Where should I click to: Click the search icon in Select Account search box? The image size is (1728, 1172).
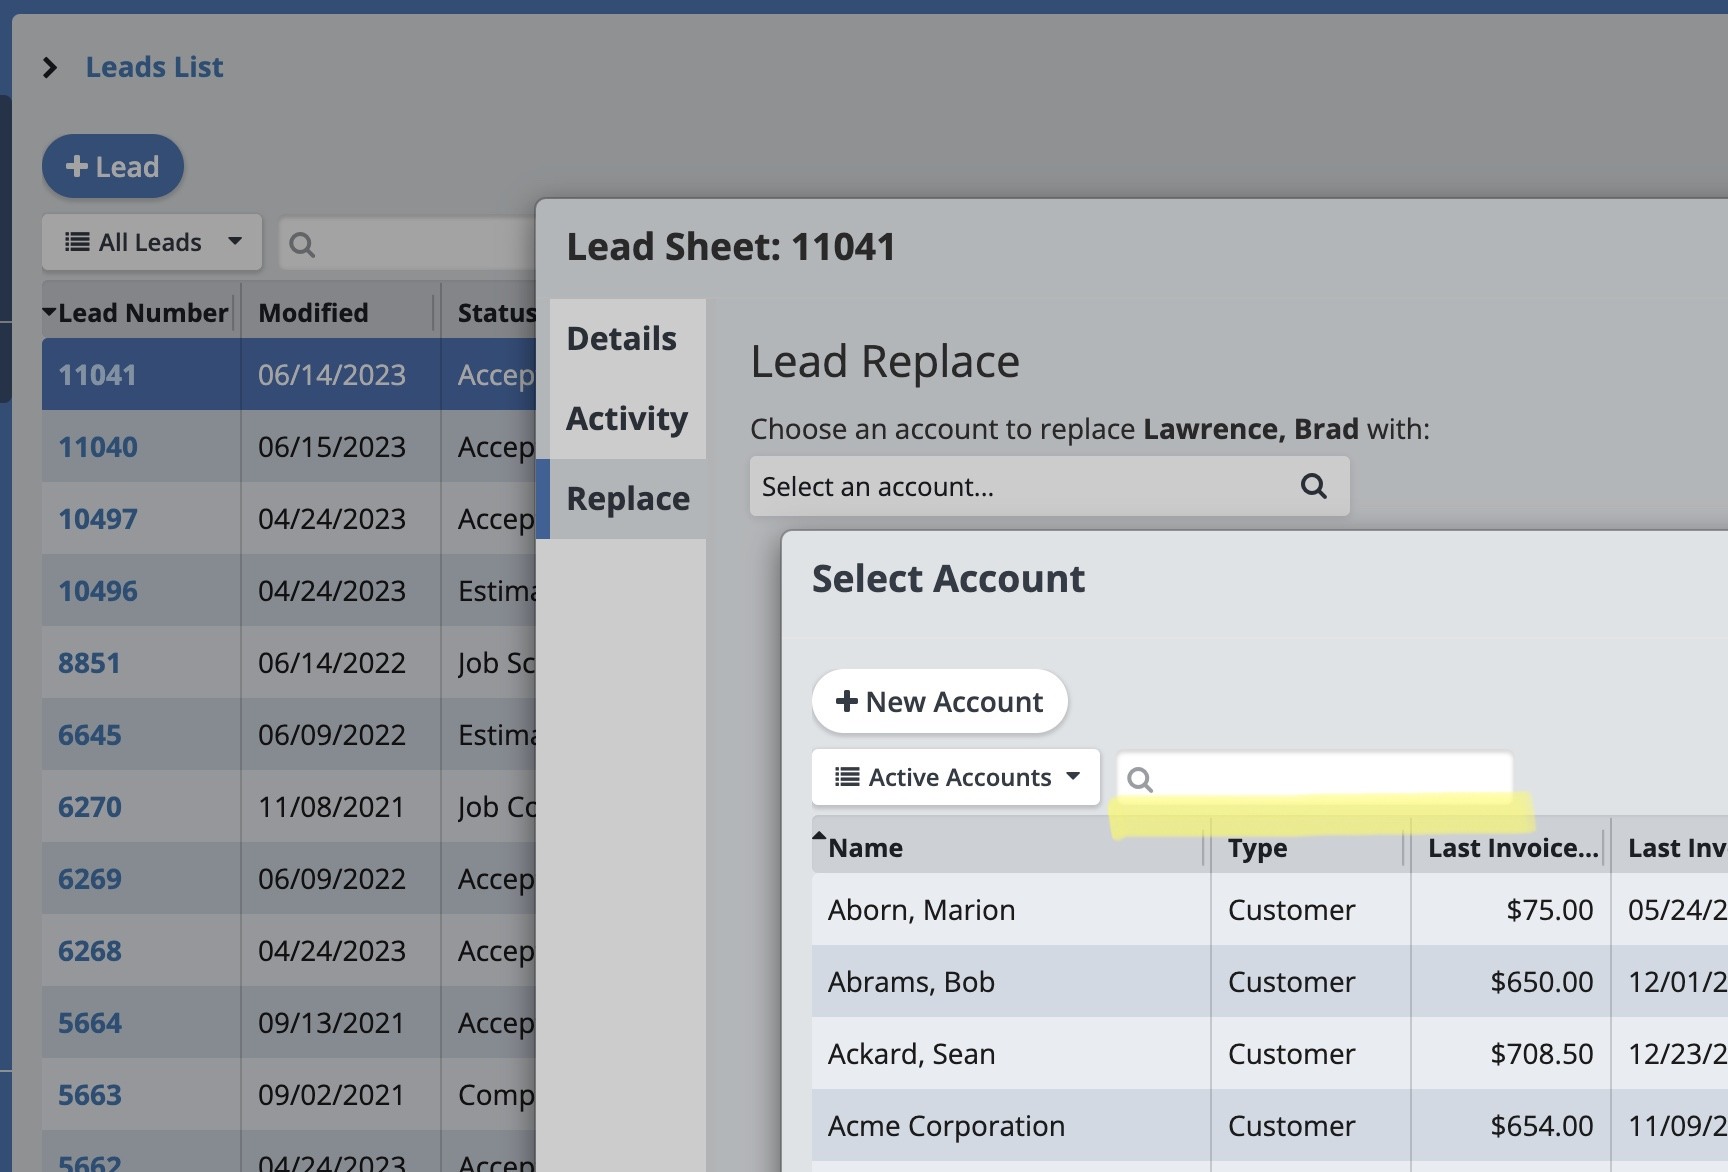coord(1140,779)
